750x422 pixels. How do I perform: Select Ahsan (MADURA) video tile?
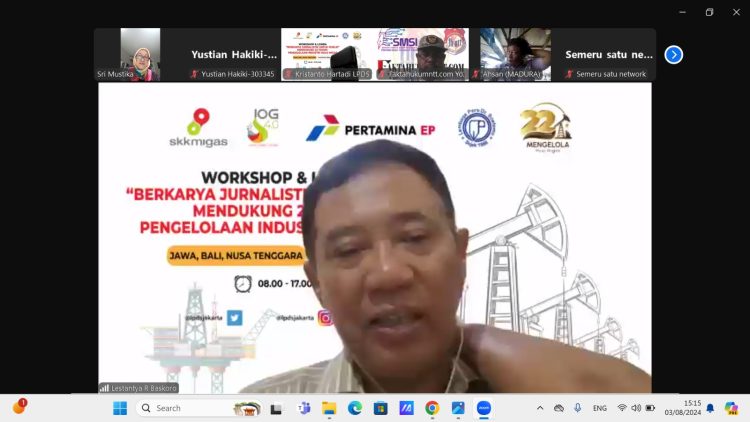click(x=515, y=54)
